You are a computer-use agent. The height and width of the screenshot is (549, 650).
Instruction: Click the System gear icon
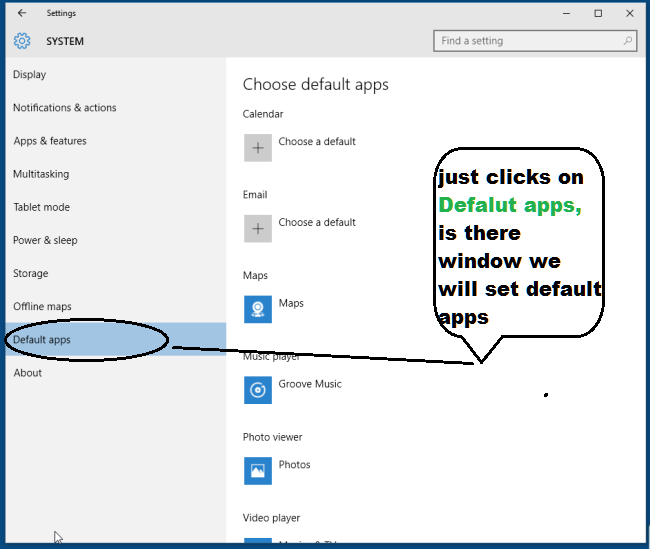[22, 41]
